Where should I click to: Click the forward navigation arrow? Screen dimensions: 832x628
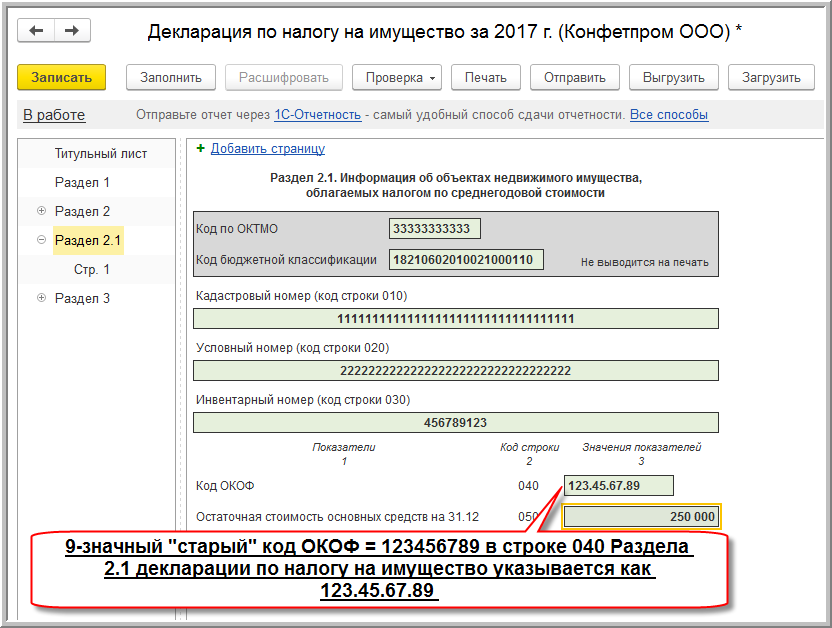click(x=71, y=31)
